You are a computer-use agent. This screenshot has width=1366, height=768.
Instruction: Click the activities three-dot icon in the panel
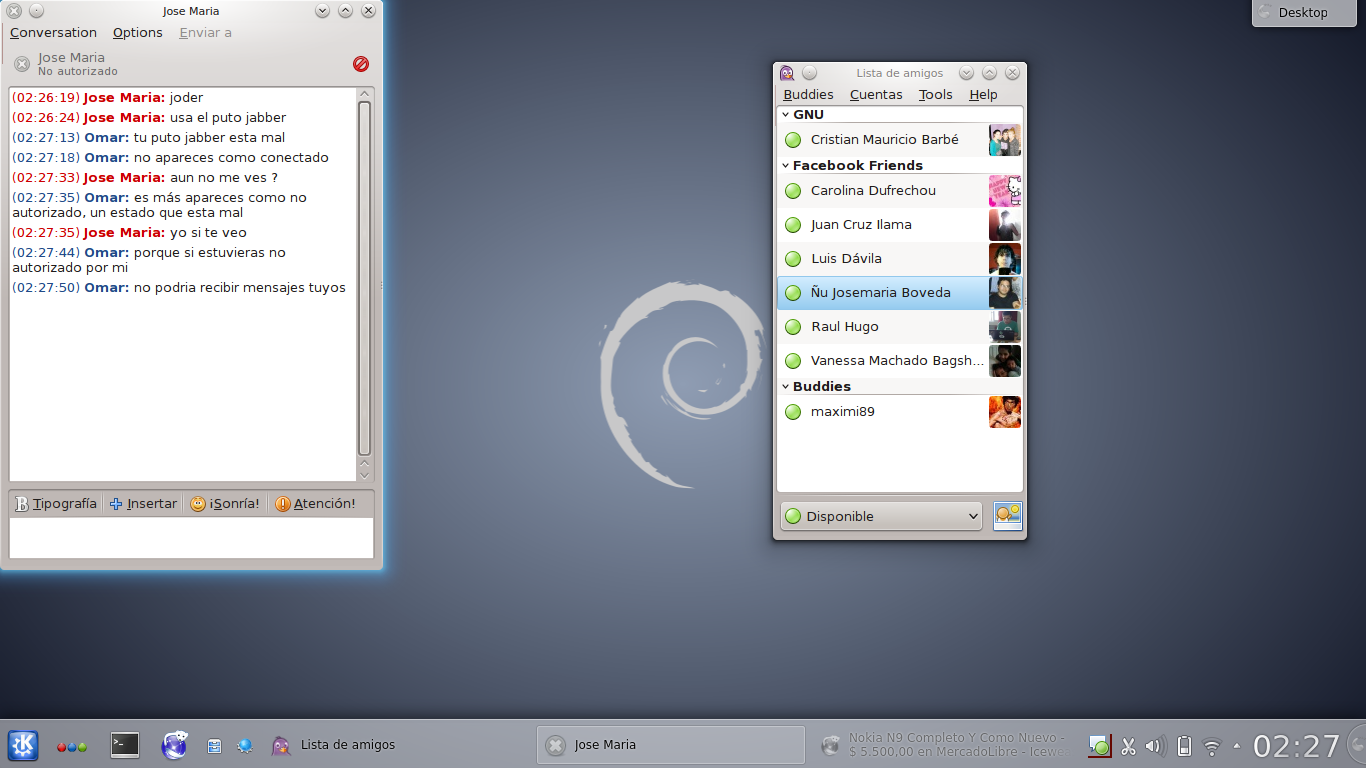tap(71, 746)
